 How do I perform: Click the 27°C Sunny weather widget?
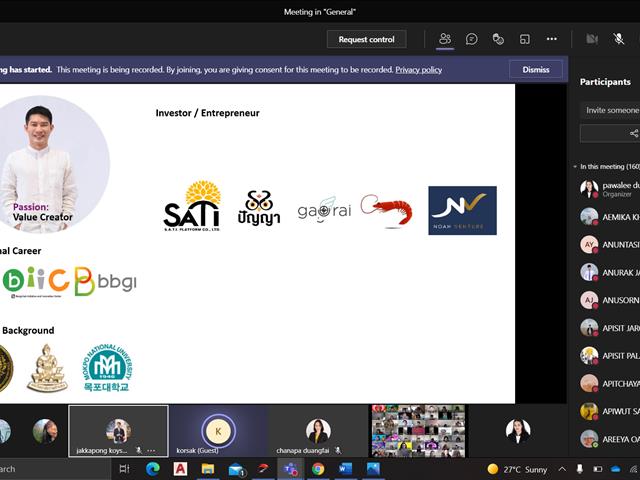pos(517,469)
